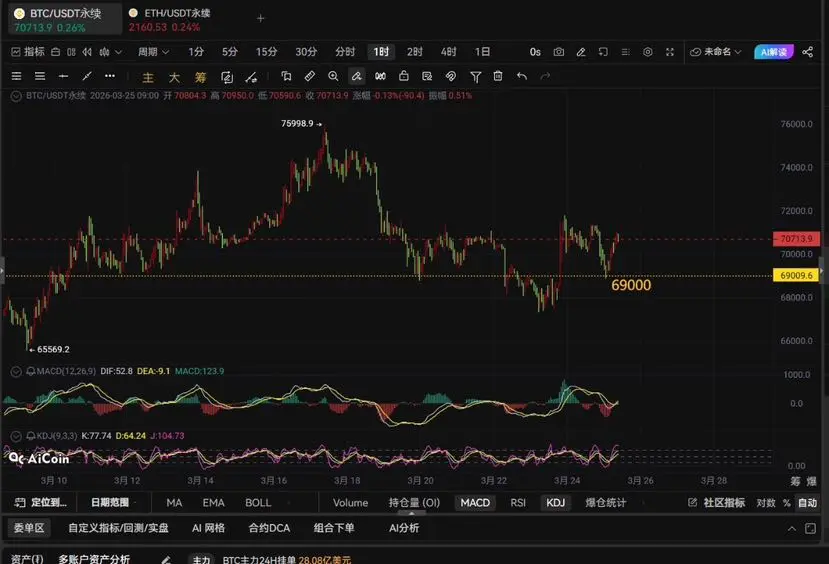
Task: Open the 定位到 go-to selector
Action: pyautogui.click(x=41, y=503)
